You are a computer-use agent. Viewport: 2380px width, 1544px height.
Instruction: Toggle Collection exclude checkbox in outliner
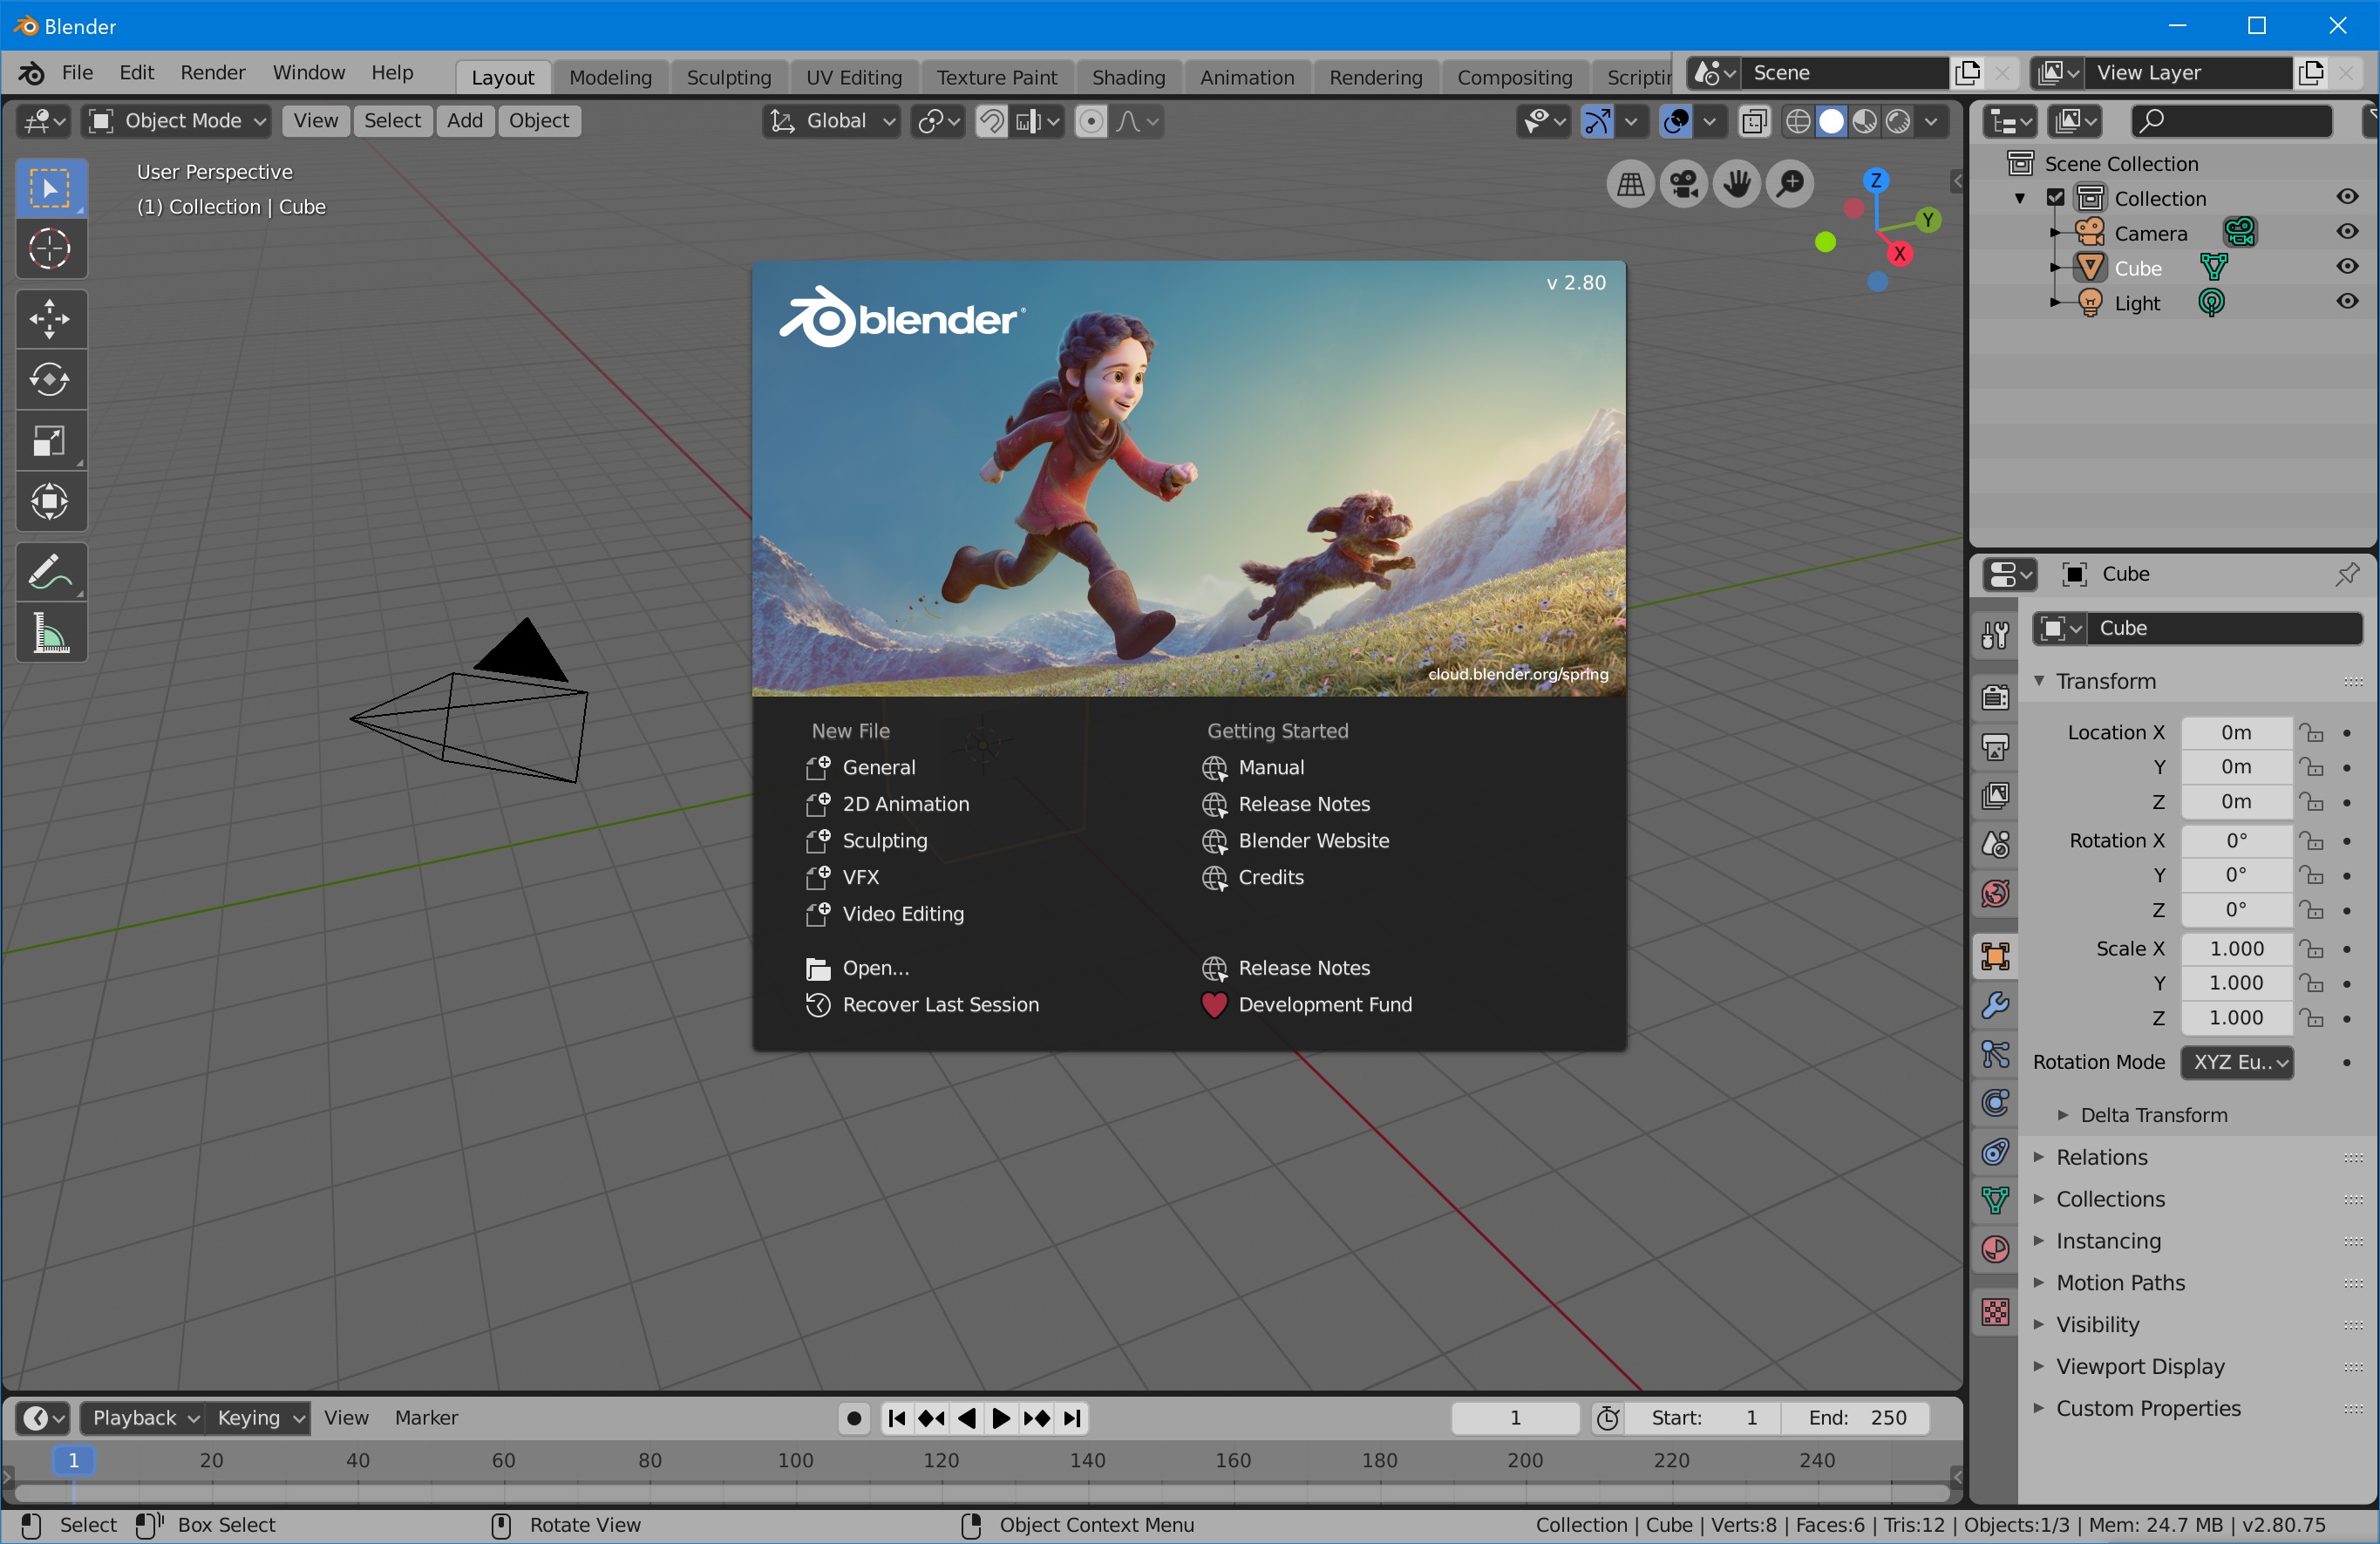[x=2056, y=198]
